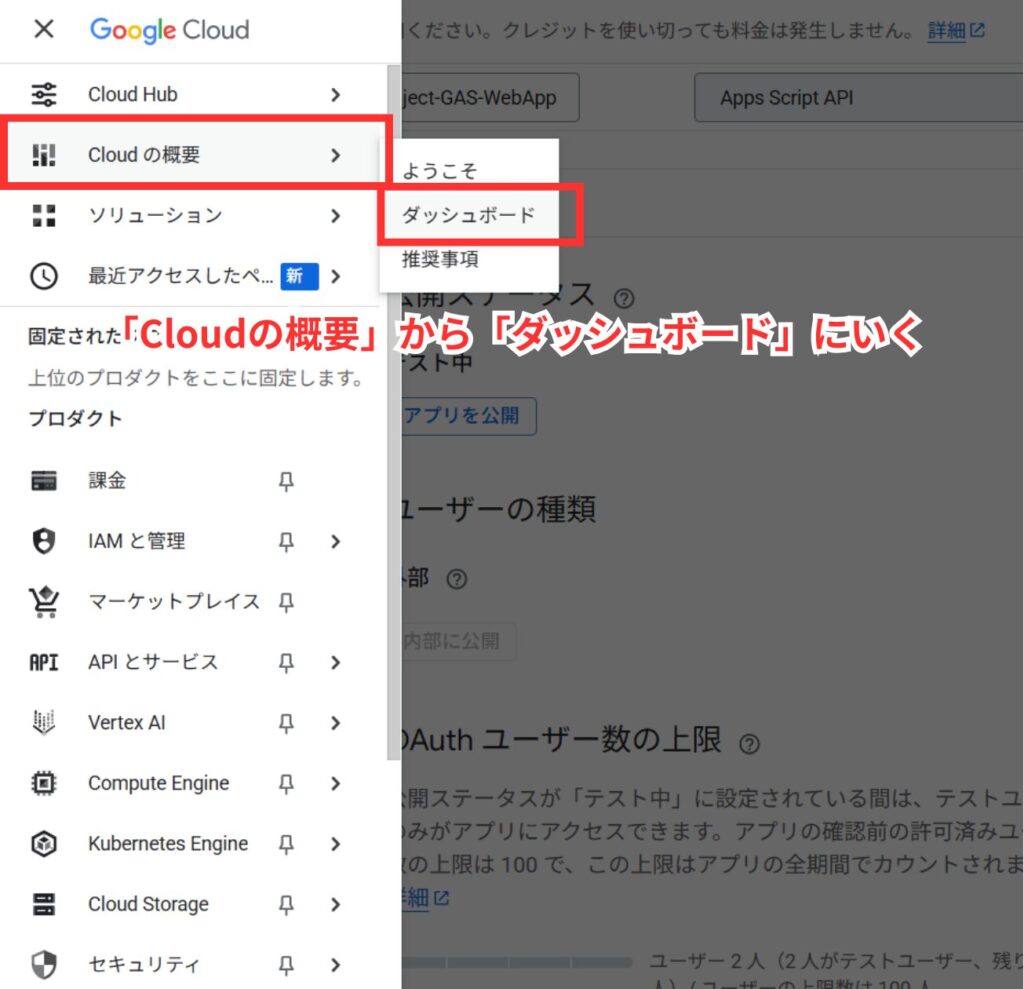
Task: Click the Vertex AI icon
Action: (x=44, y=722)
